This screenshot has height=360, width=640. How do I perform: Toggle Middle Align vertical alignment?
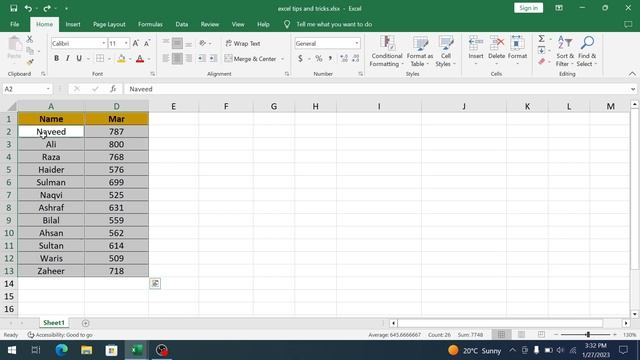pyautogui.click(x=177, y=43)
